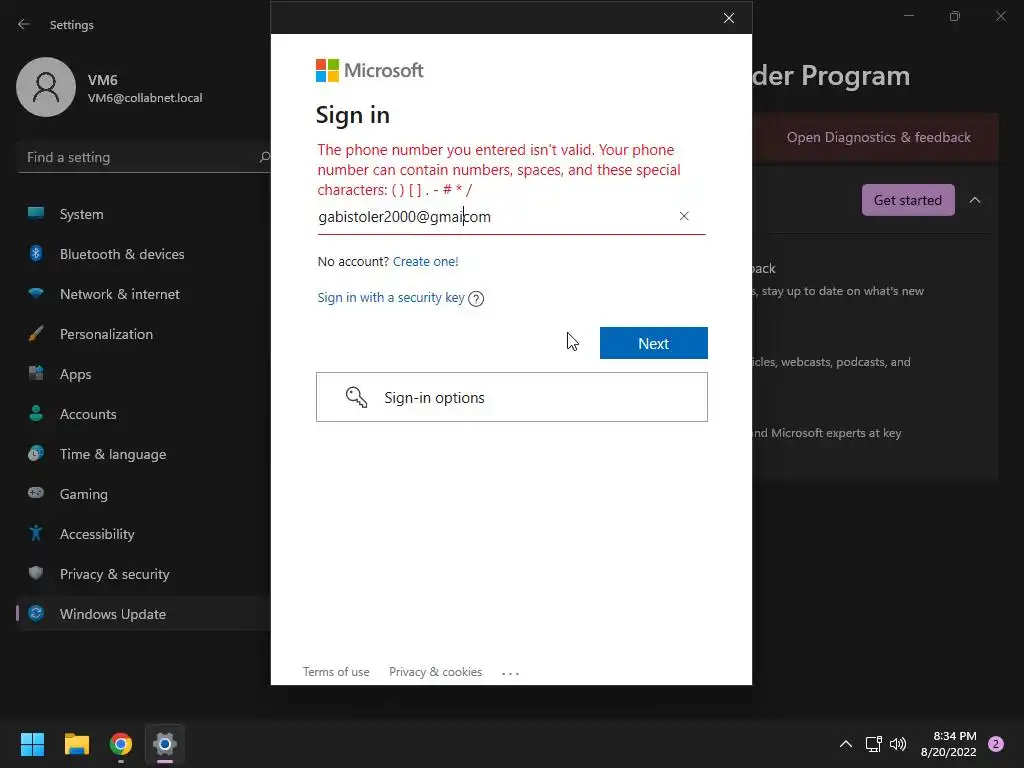Open the Privacy & cookies link
Screen dimensions: 1024x768
pyautogui.click(x=436, y=671)
